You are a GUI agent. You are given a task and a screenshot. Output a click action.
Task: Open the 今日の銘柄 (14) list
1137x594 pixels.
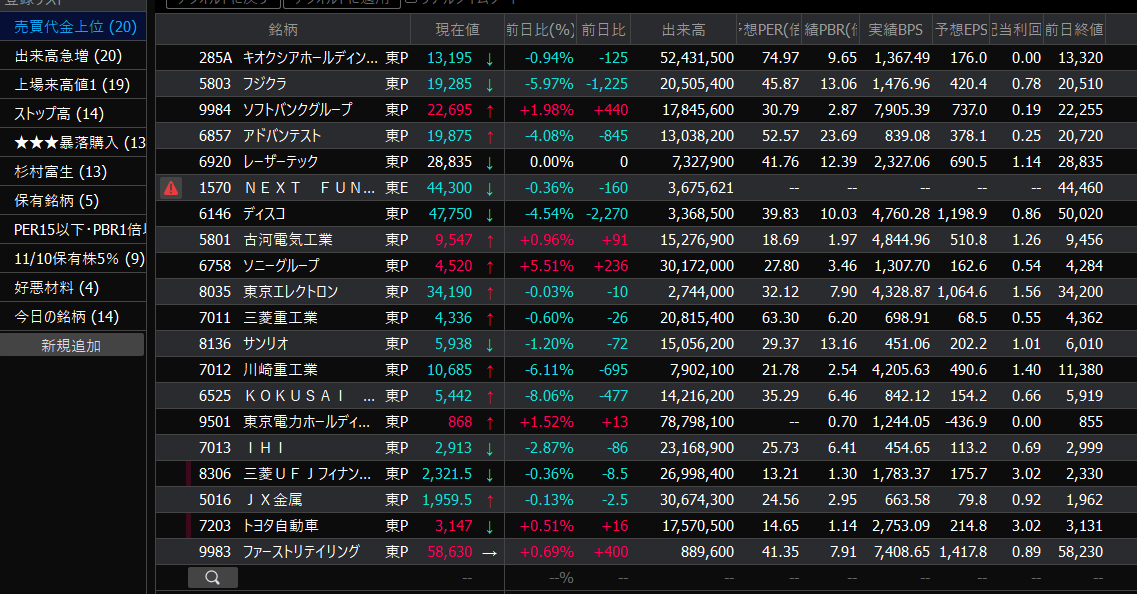(67, 317)
